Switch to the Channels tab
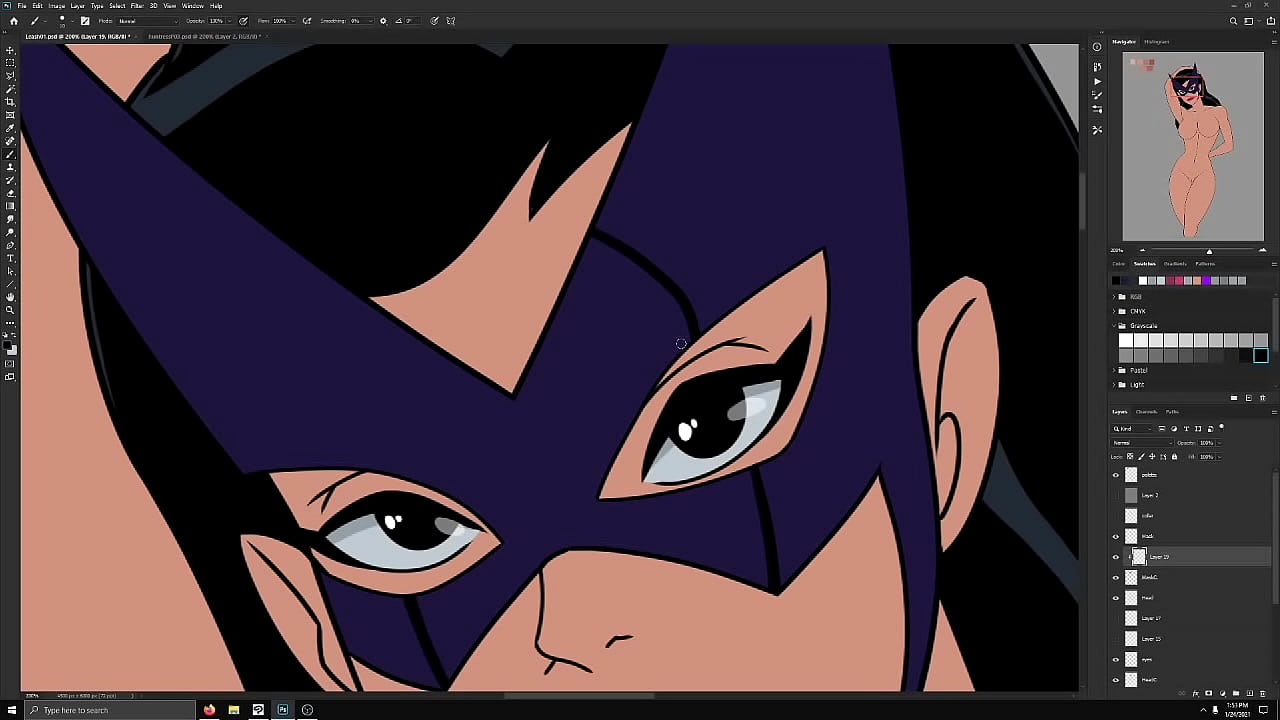1280x720 pixels. pos(1146,412)
